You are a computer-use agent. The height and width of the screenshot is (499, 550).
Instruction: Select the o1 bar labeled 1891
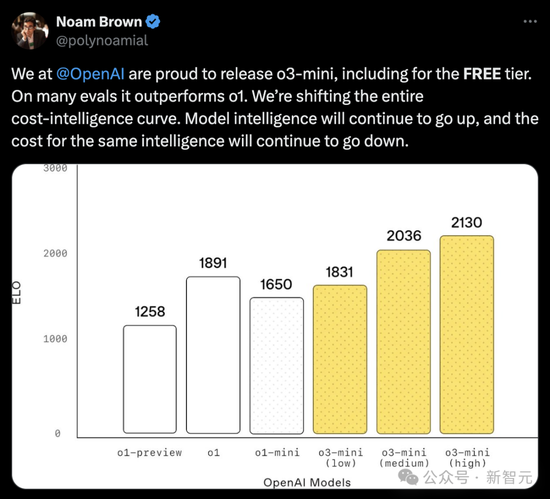213,355
